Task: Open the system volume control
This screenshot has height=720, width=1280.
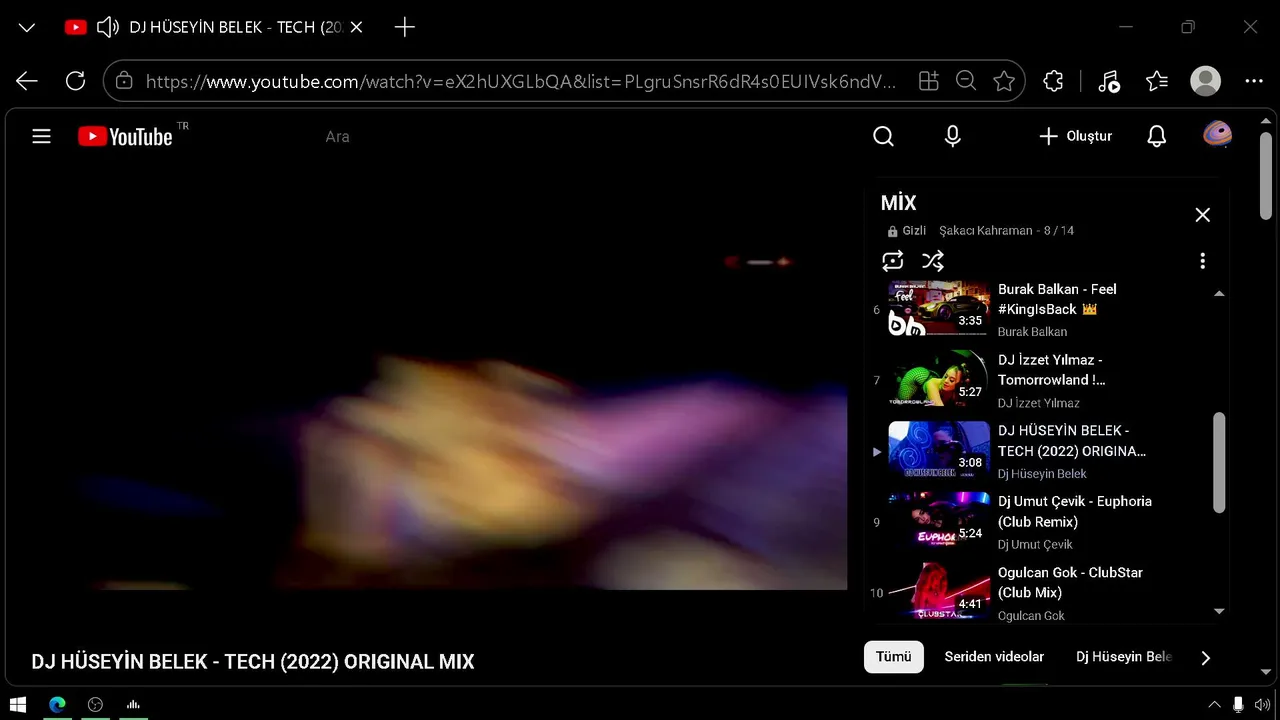Action: [x=1262, y=704]
